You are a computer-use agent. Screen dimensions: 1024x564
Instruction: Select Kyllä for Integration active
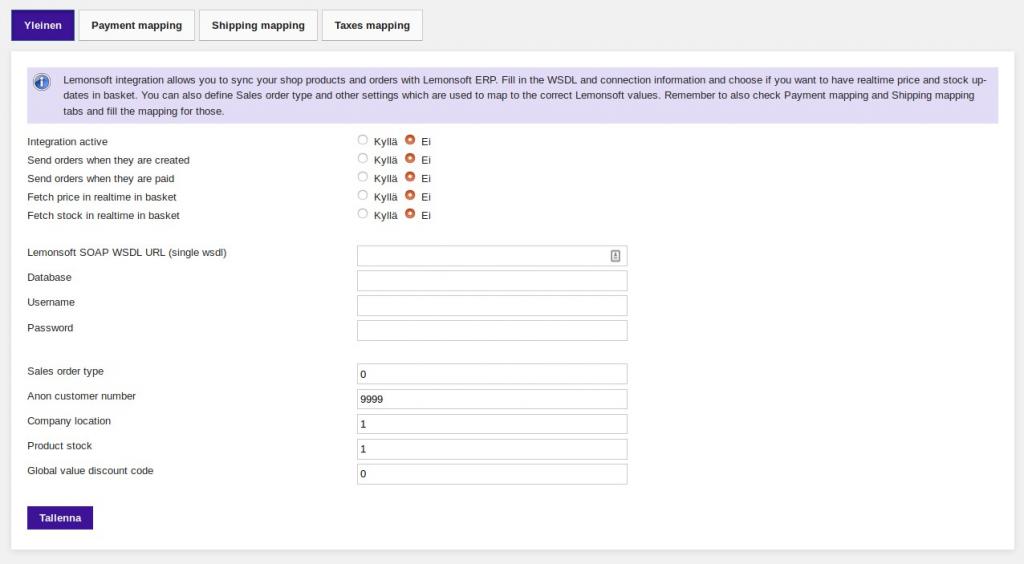(362, 140)
